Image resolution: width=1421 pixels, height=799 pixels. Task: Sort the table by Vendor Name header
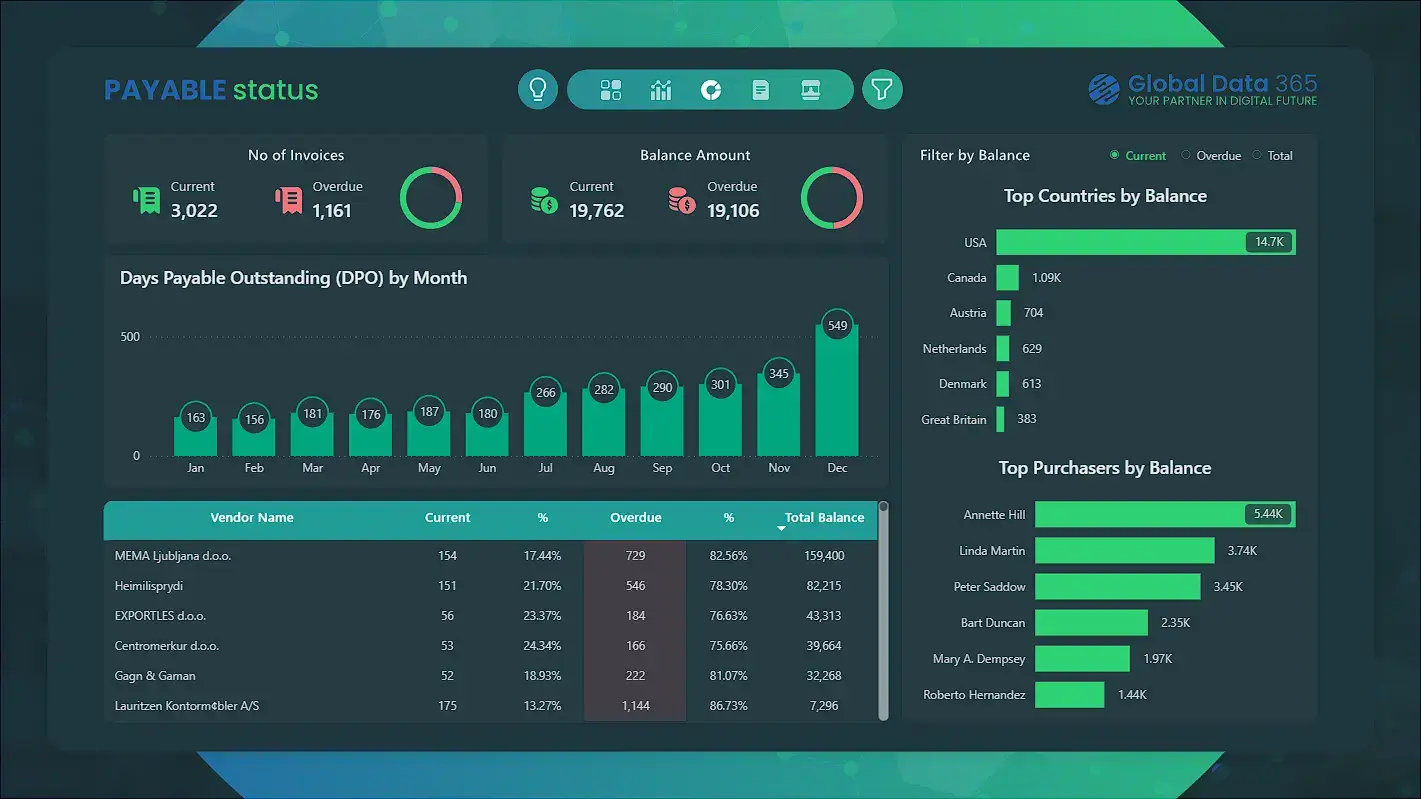tap(250, 517)
